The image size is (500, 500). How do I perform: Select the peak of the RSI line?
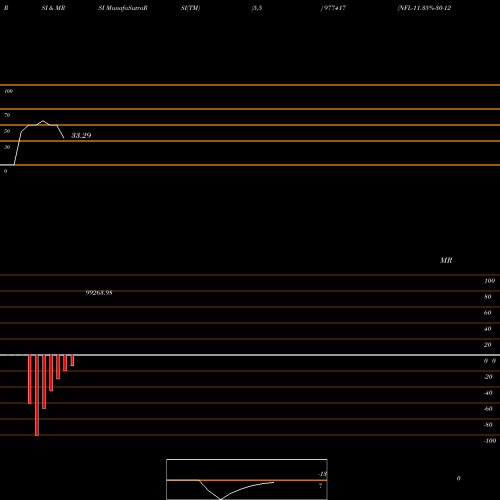point(43,121)
